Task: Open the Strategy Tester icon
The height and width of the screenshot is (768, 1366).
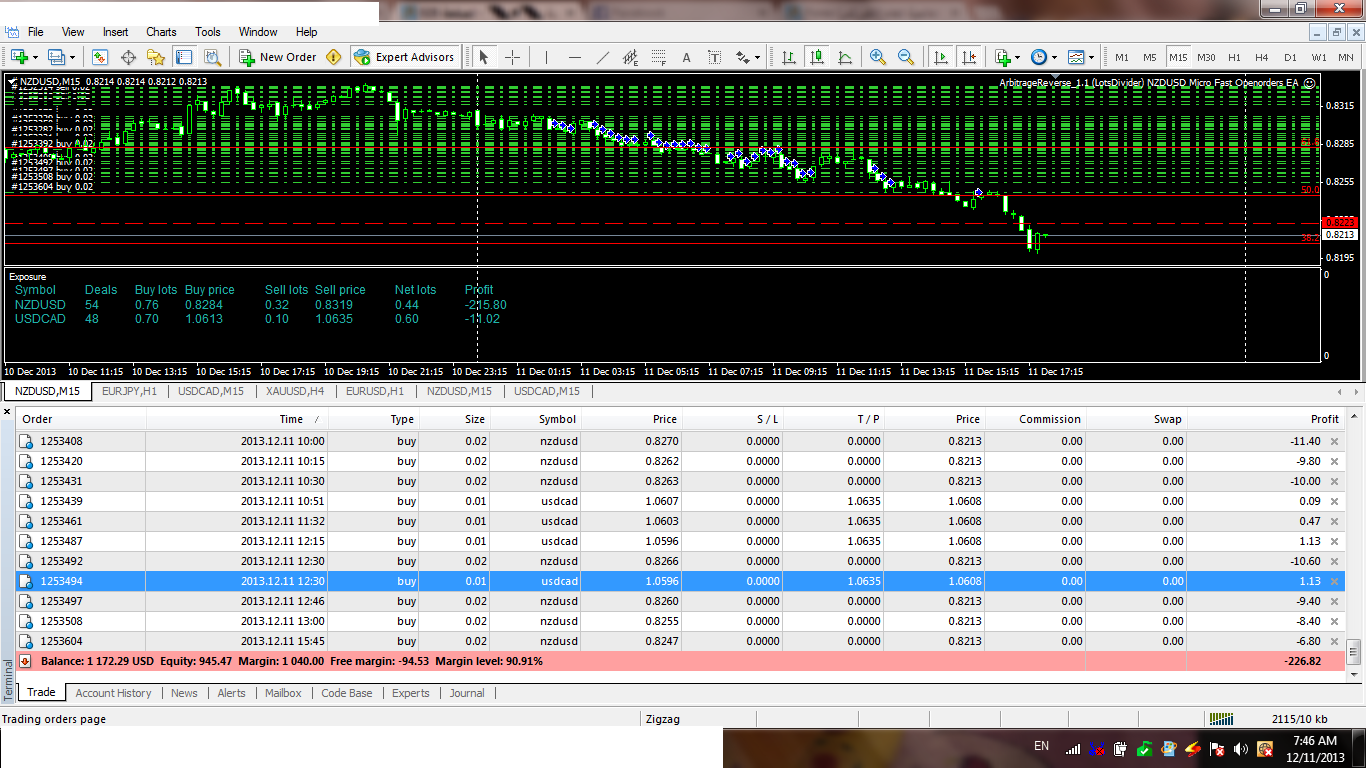Action: click(211, 57)
